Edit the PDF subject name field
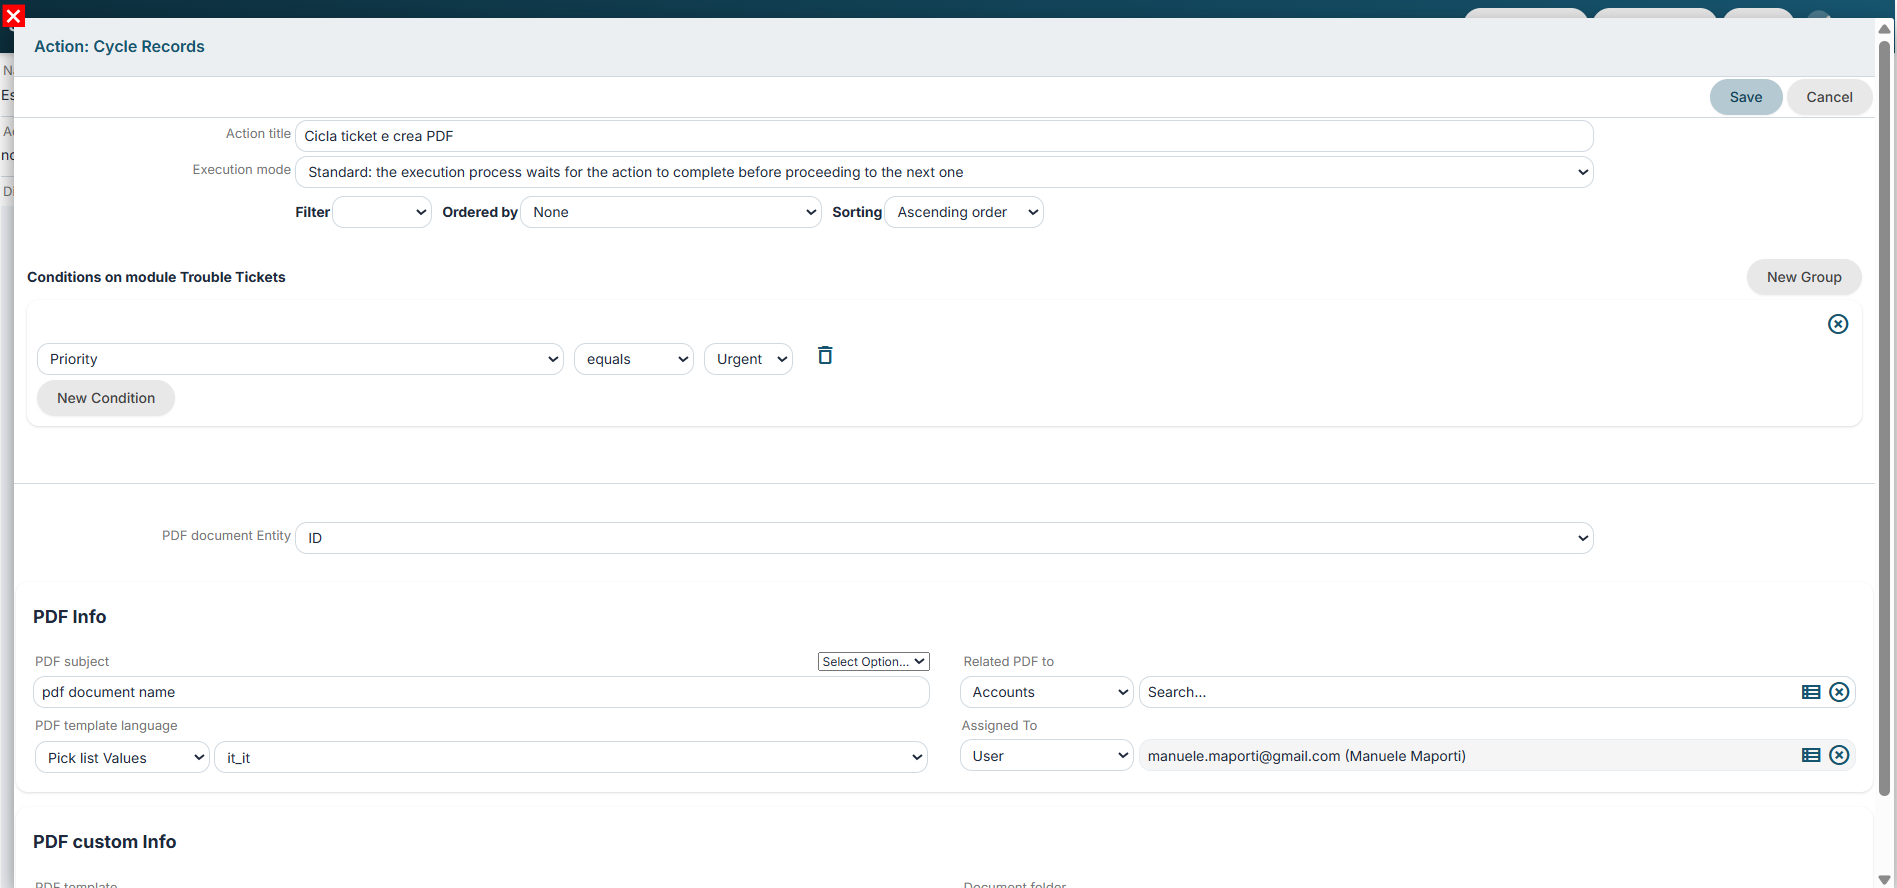Image resolution: width=1897 pixels, height=888 pixels. click(x=481, y=692)
